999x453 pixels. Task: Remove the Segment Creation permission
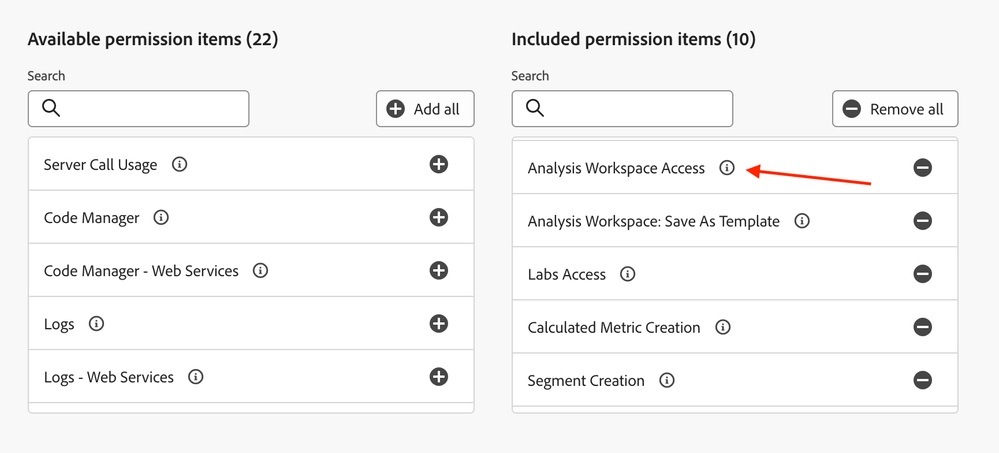(x=922, y=380)
